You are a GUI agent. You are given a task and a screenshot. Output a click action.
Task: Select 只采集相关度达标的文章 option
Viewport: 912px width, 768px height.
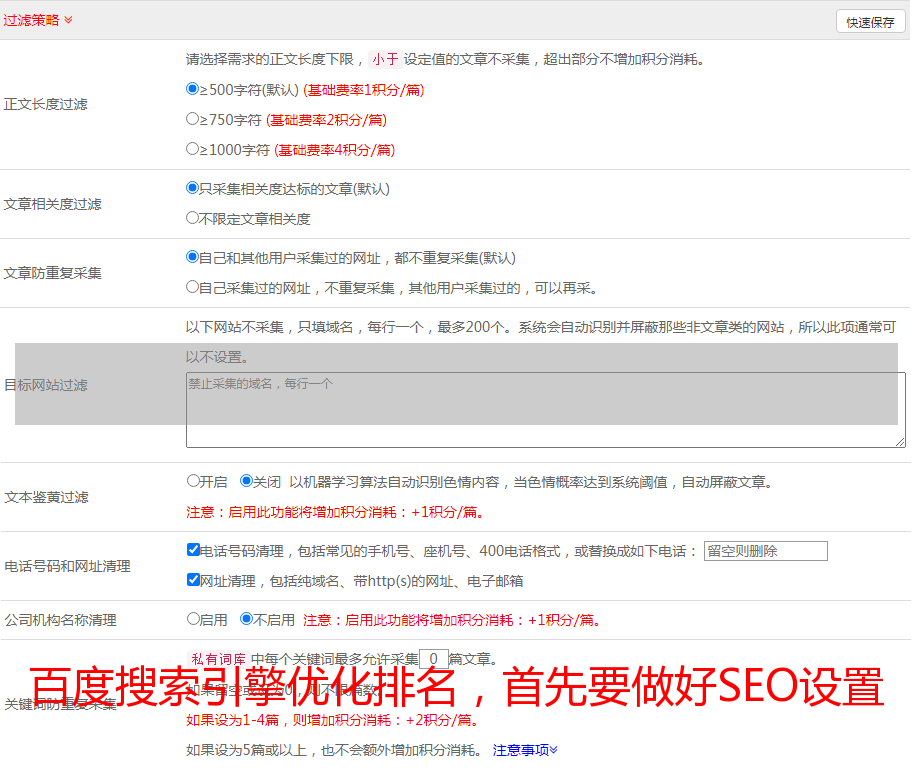[193, 188]
